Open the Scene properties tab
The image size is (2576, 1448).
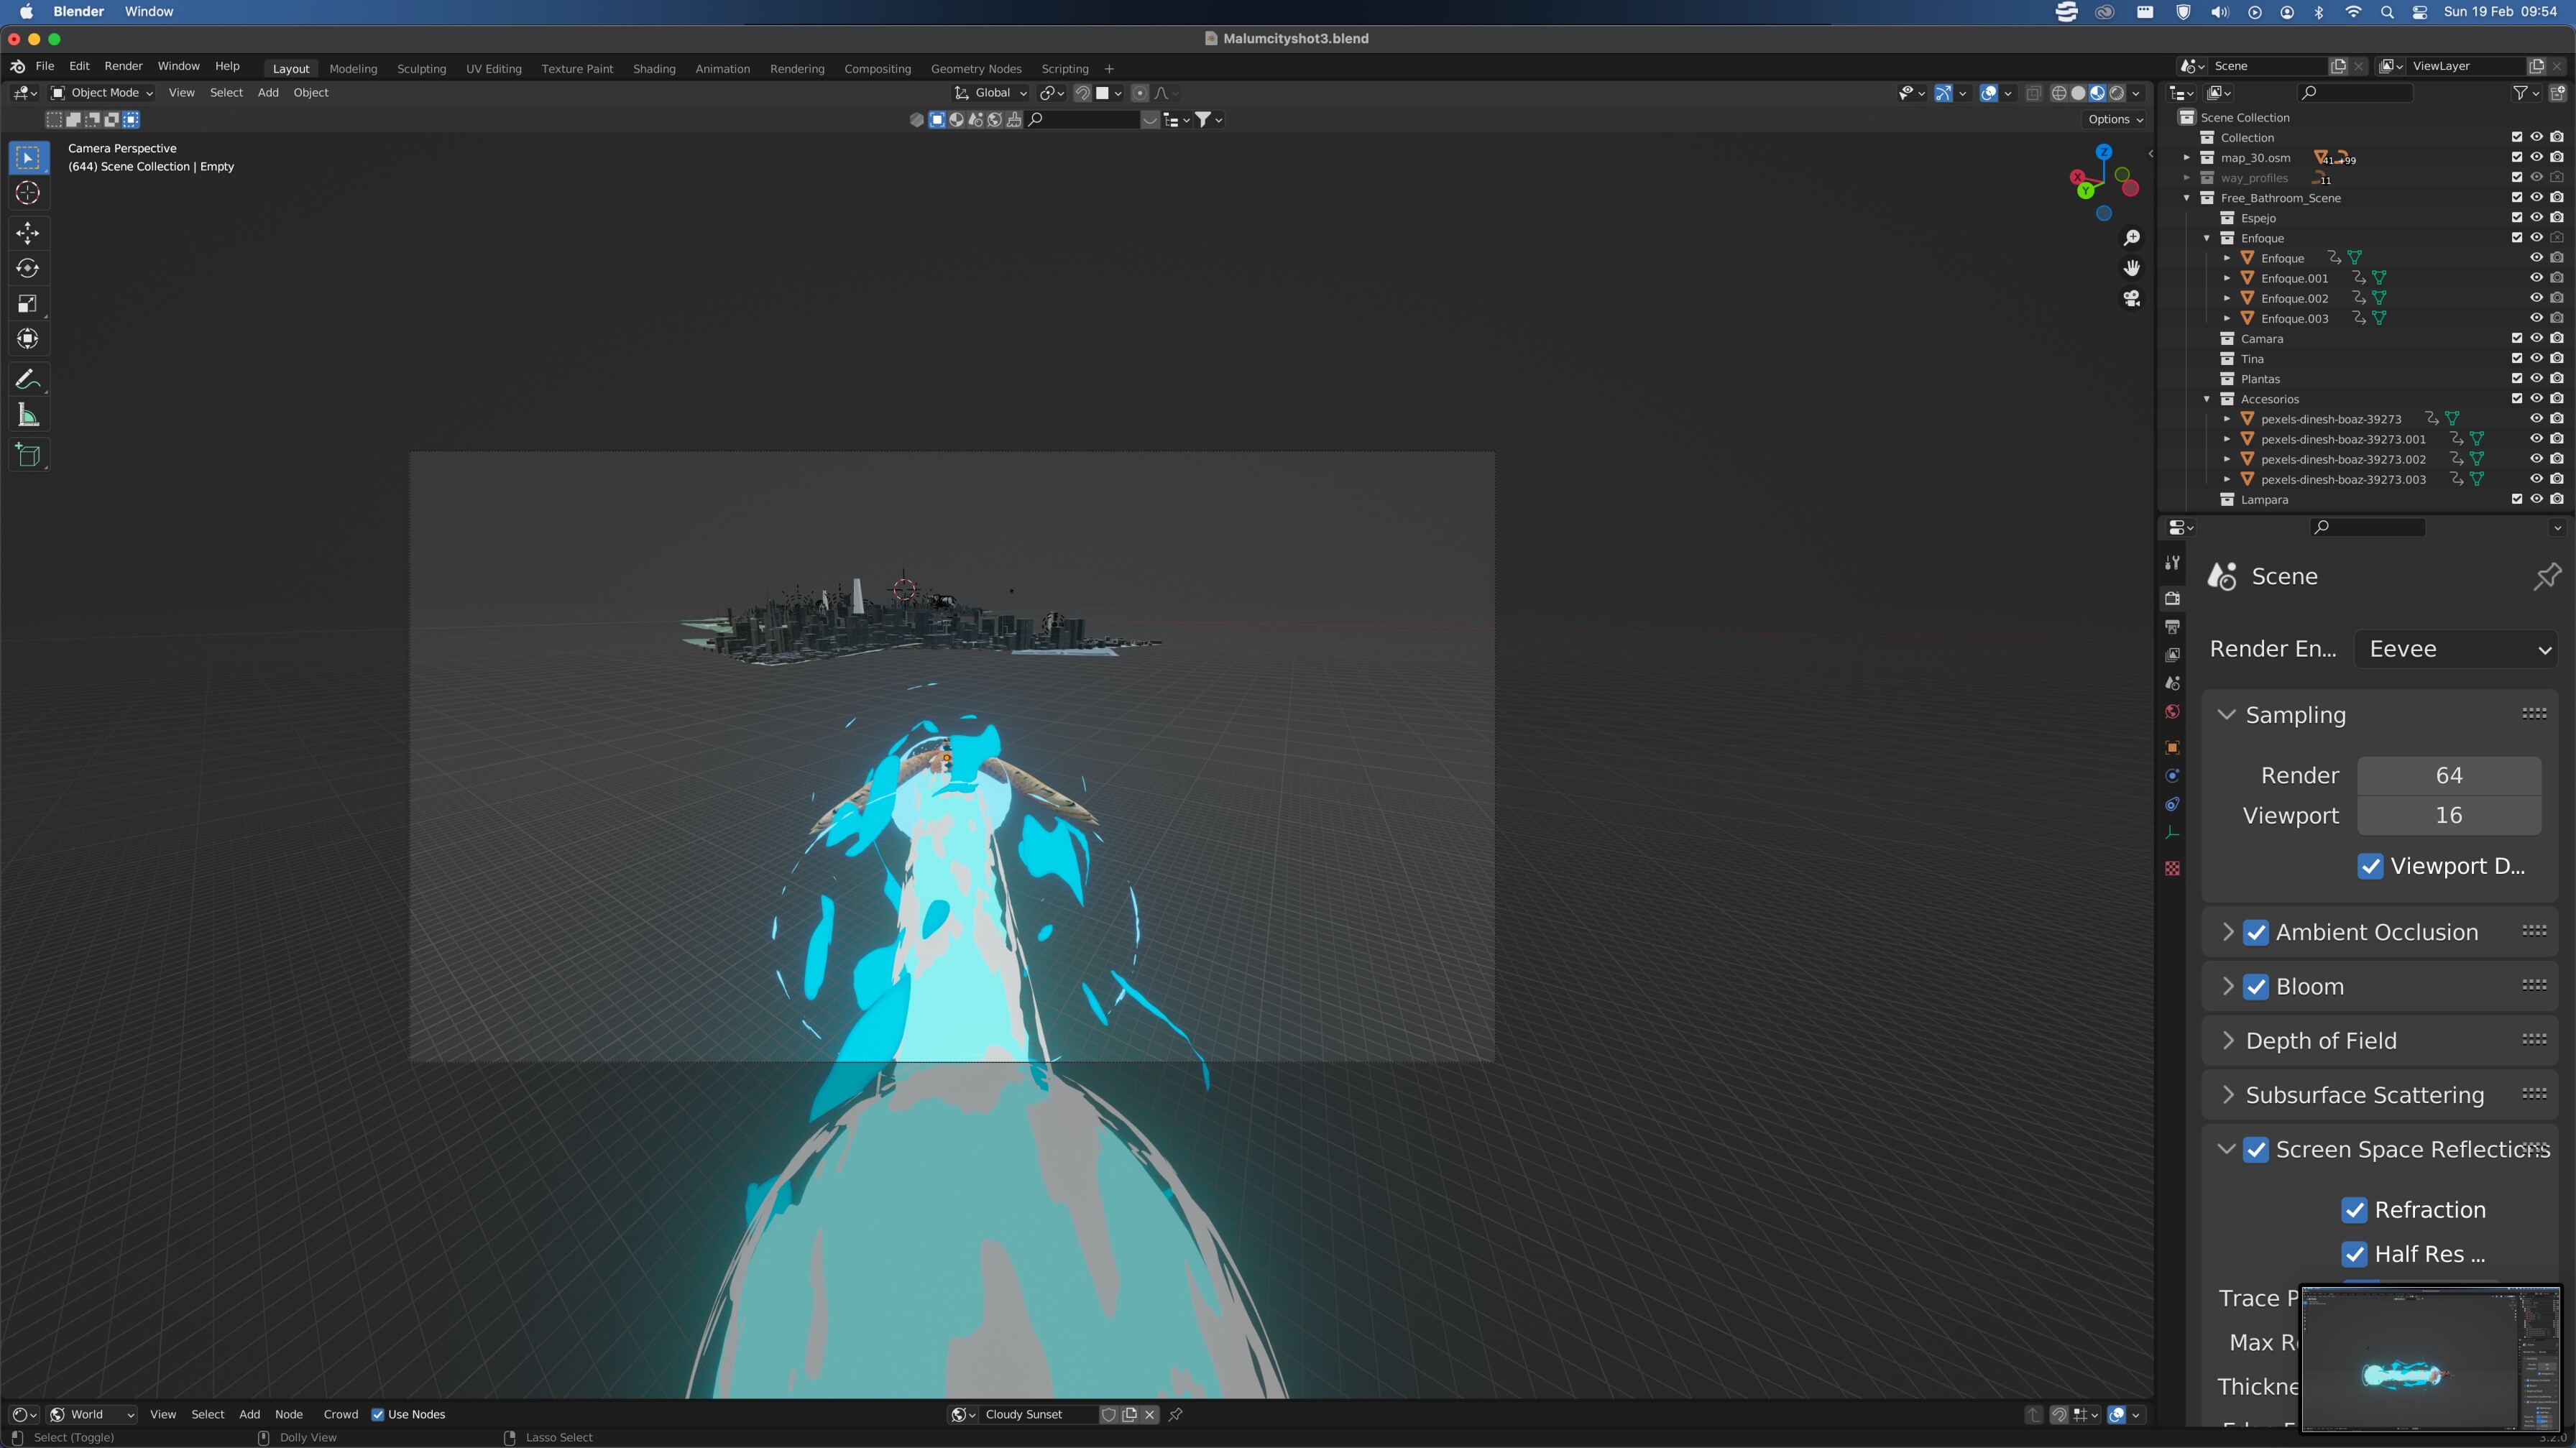pyautogui.click(x=2172, y=682)
